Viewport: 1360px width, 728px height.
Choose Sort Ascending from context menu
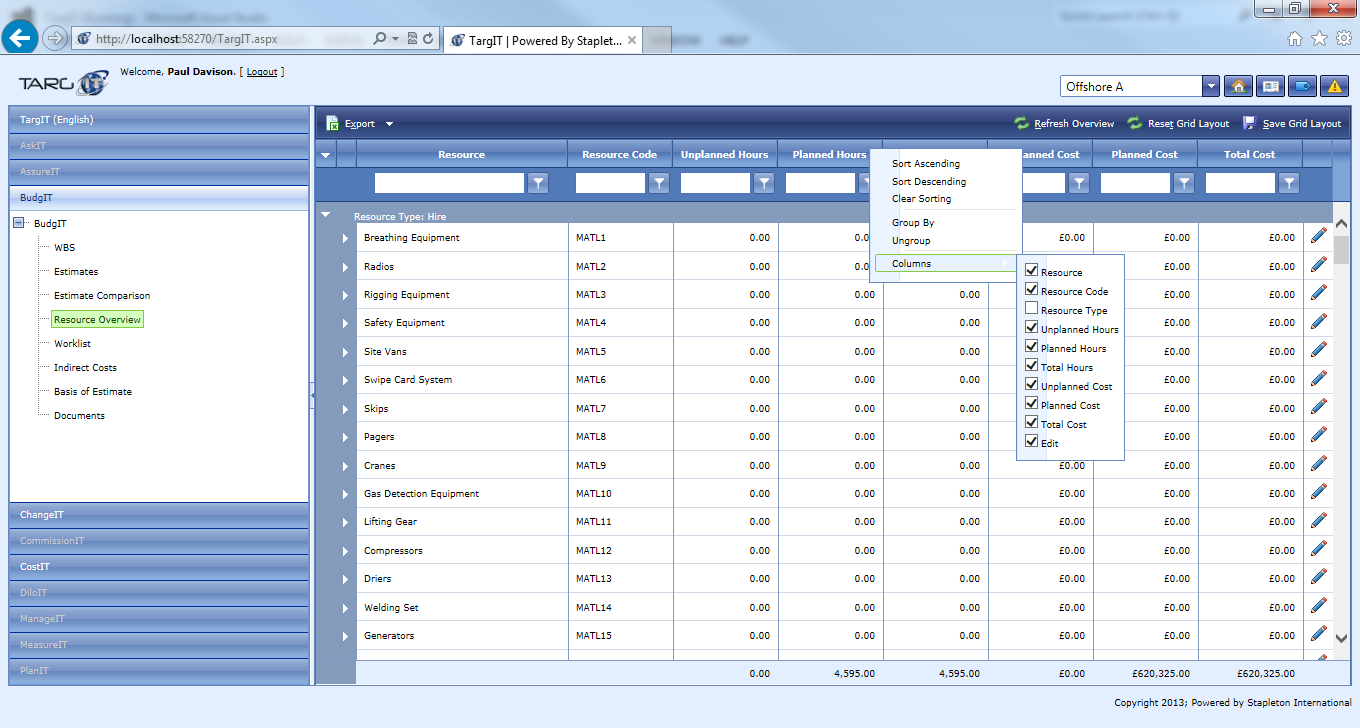(925, 164)
